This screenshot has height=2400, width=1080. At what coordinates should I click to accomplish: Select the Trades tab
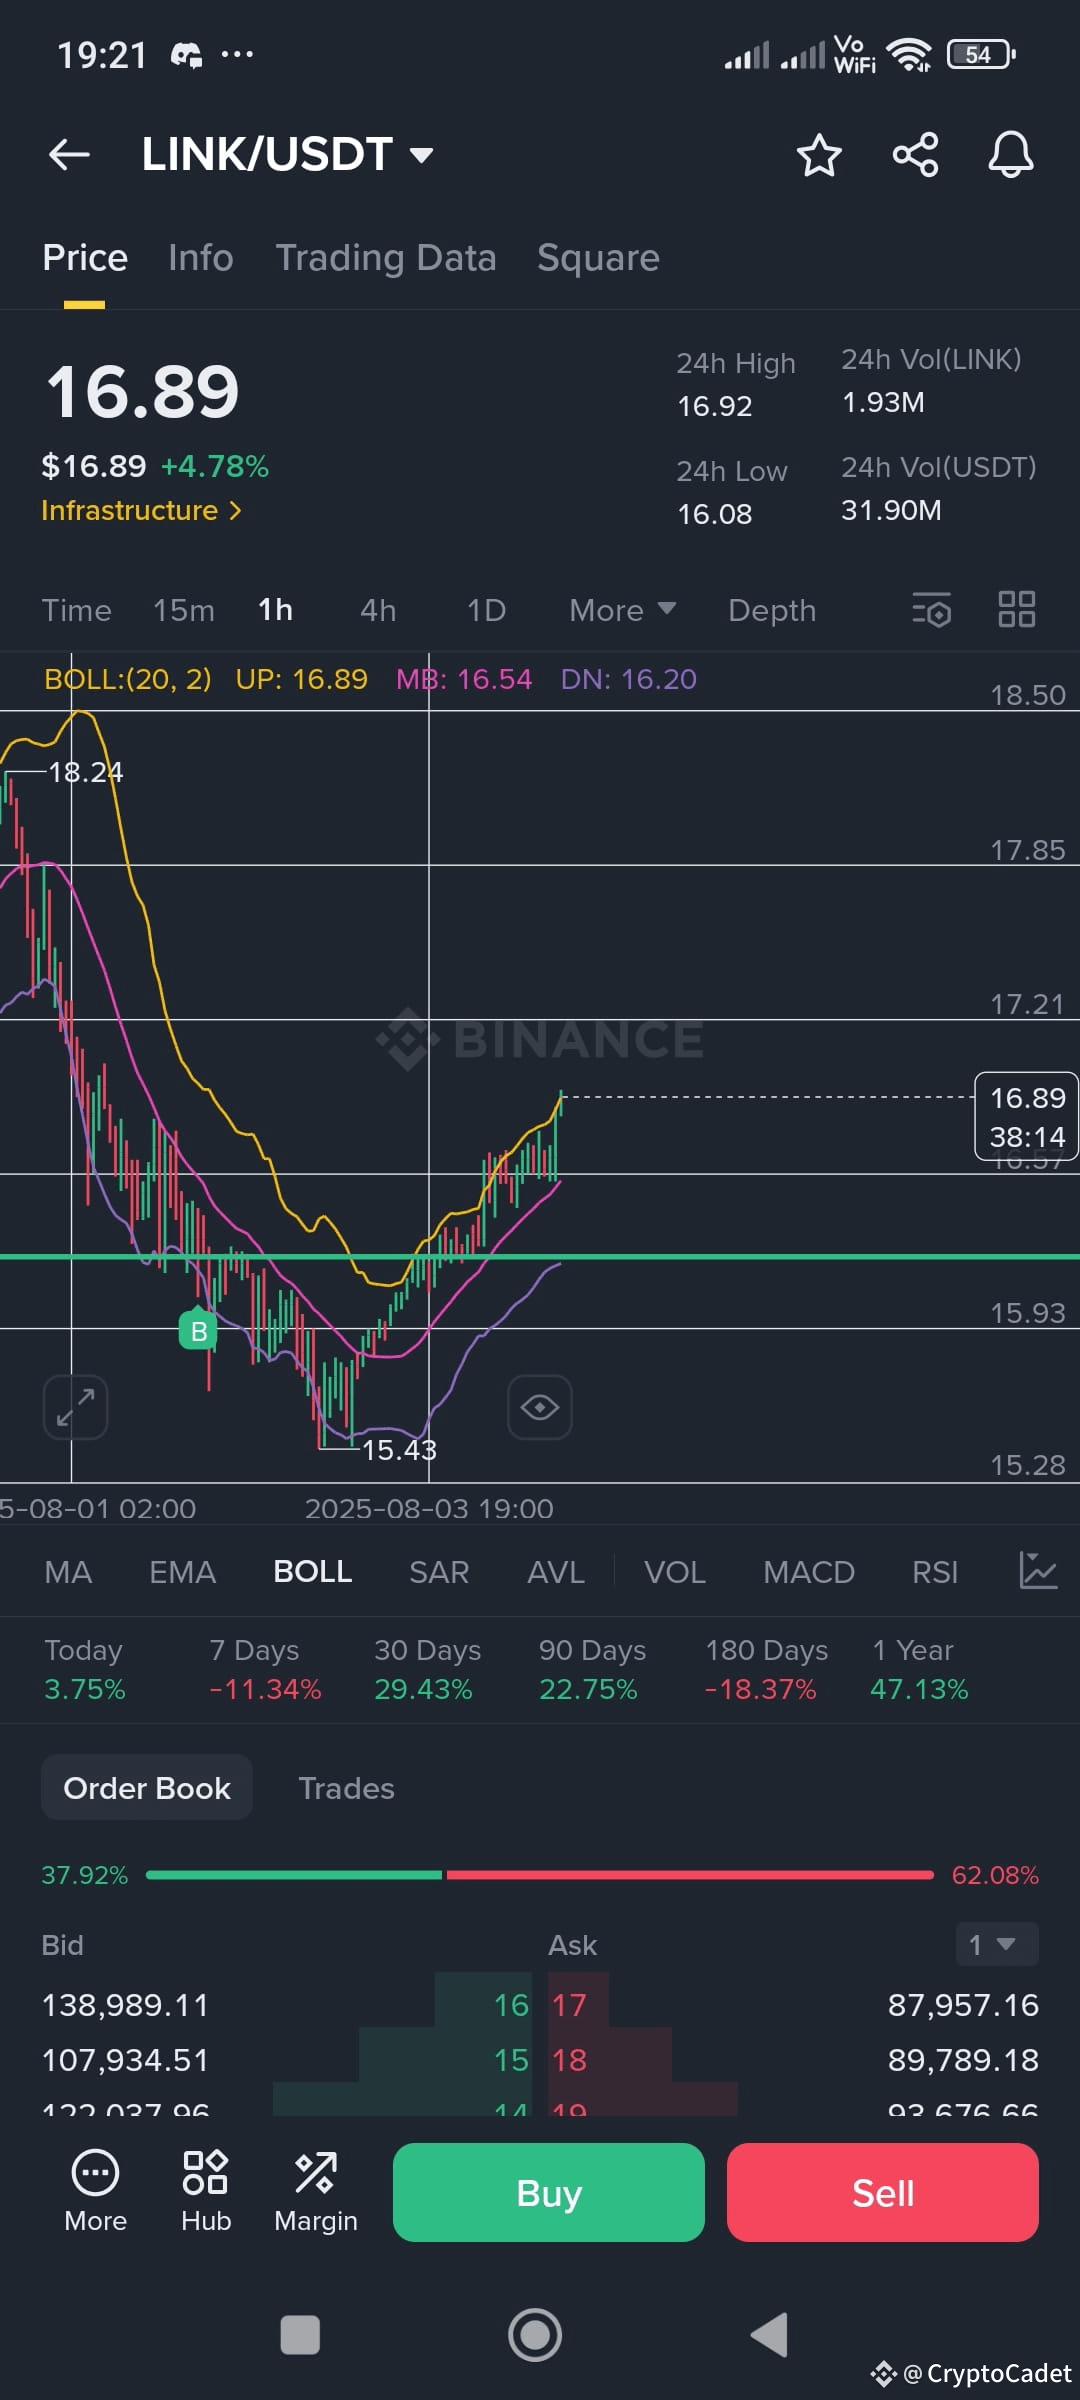coord(346,1788)
